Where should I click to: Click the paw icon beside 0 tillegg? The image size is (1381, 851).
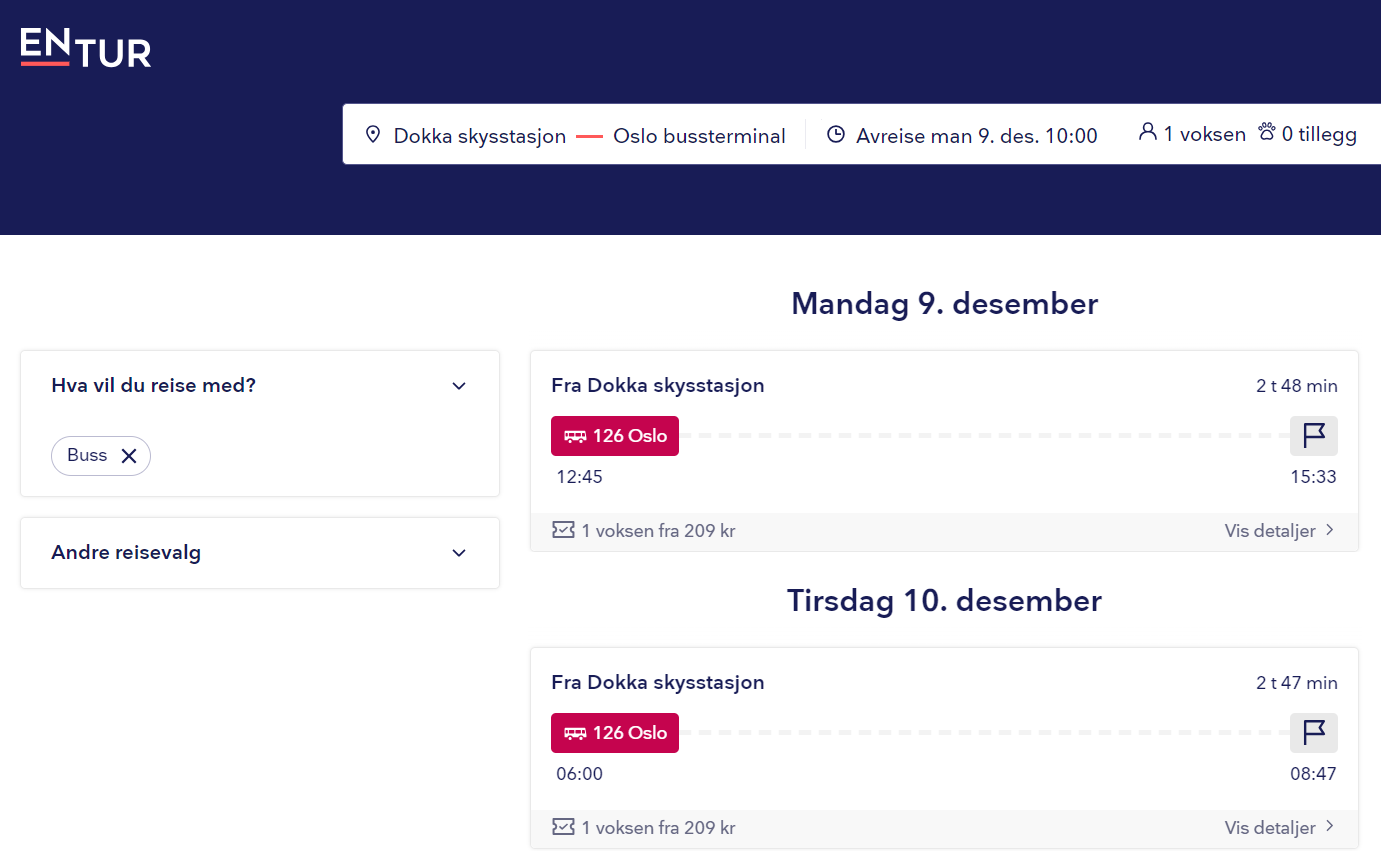(x=1267, y=132)
